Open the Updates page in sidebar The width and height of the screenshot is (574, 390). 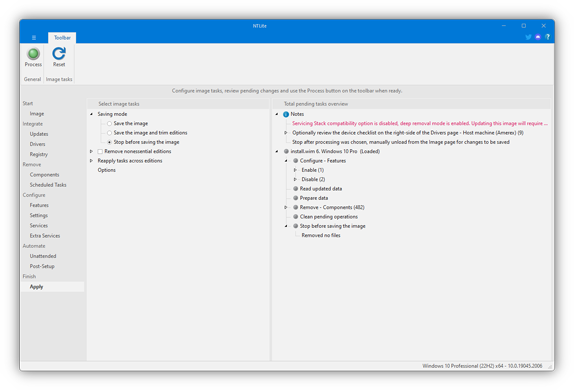pyautogui.click(x=39, y=134)
